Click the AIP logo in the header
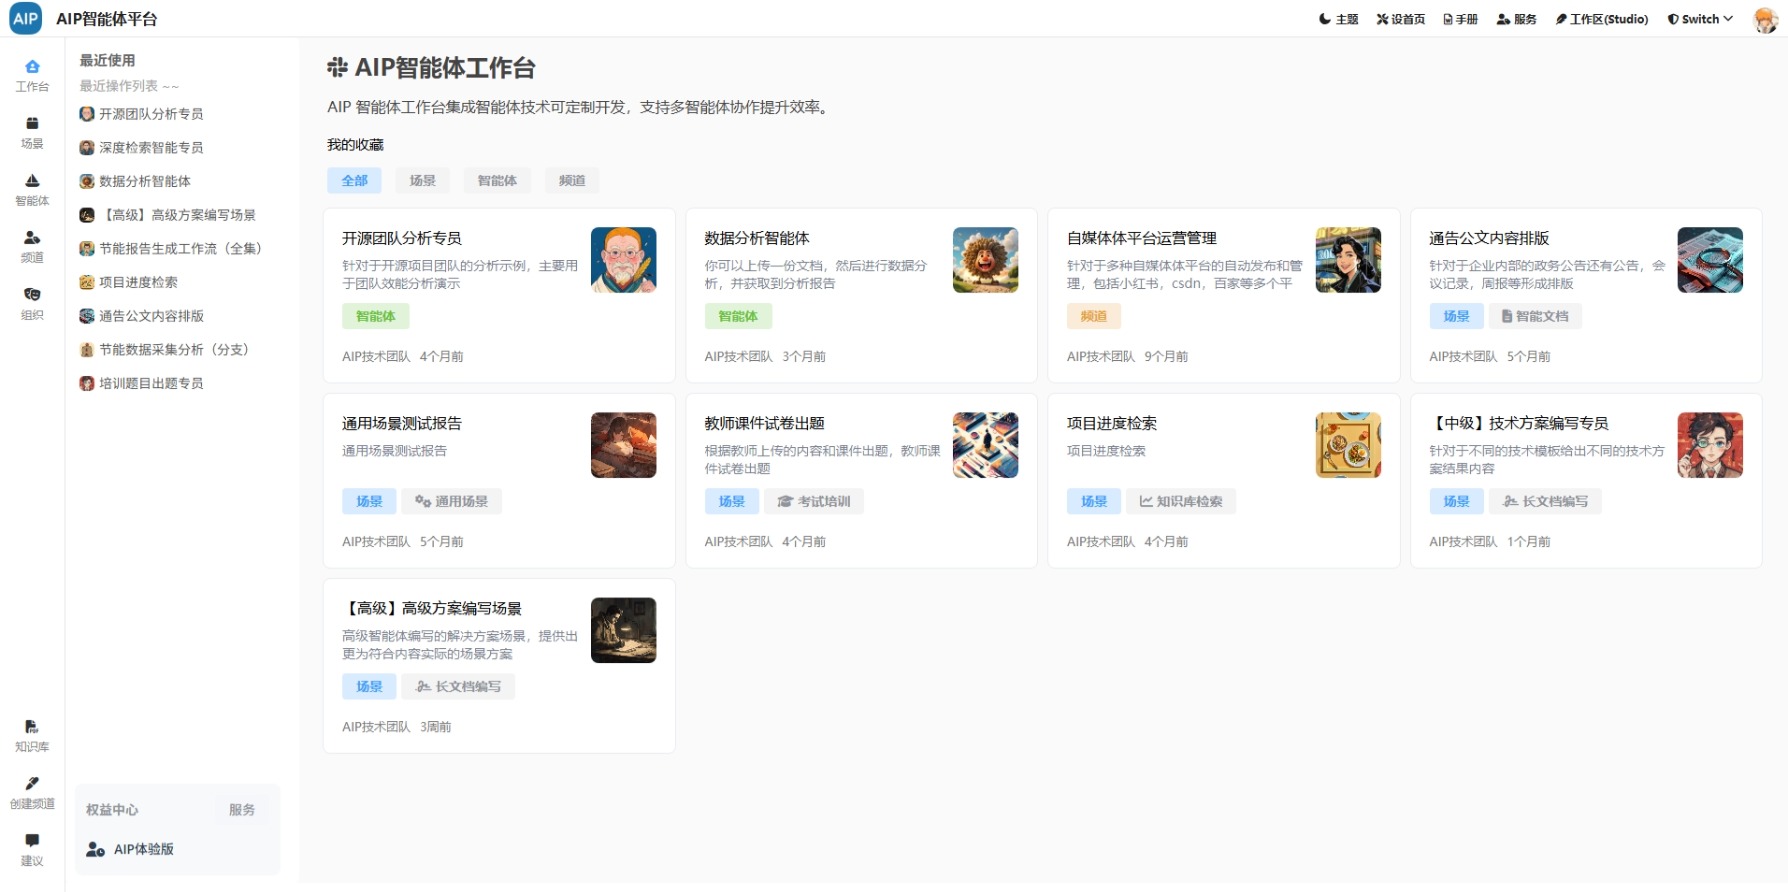 (x=25, y=19)
